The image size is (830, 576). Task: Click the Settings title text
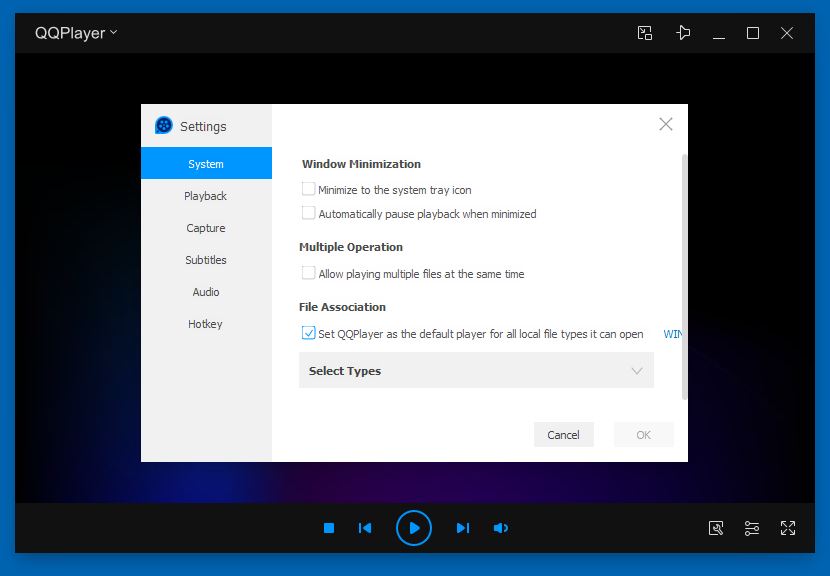pyautogui.click(x=203, y=127)
